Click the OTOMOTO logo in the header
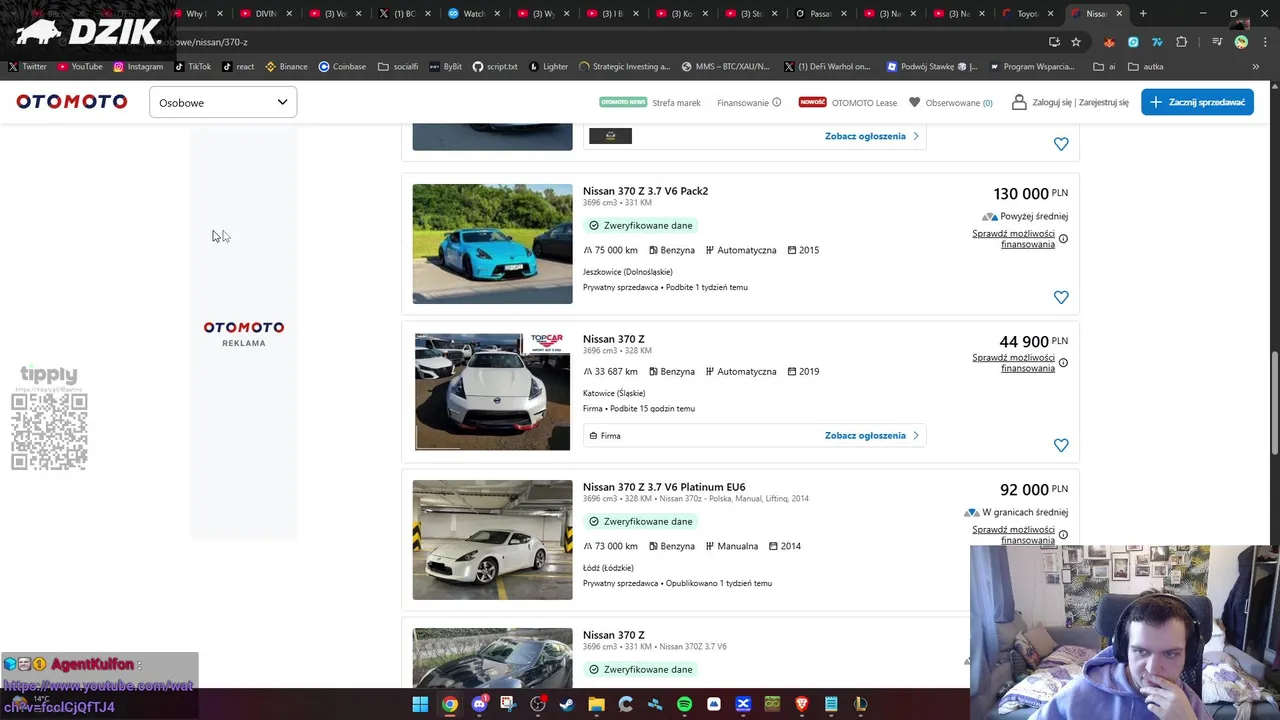 (x=72, y=102)
